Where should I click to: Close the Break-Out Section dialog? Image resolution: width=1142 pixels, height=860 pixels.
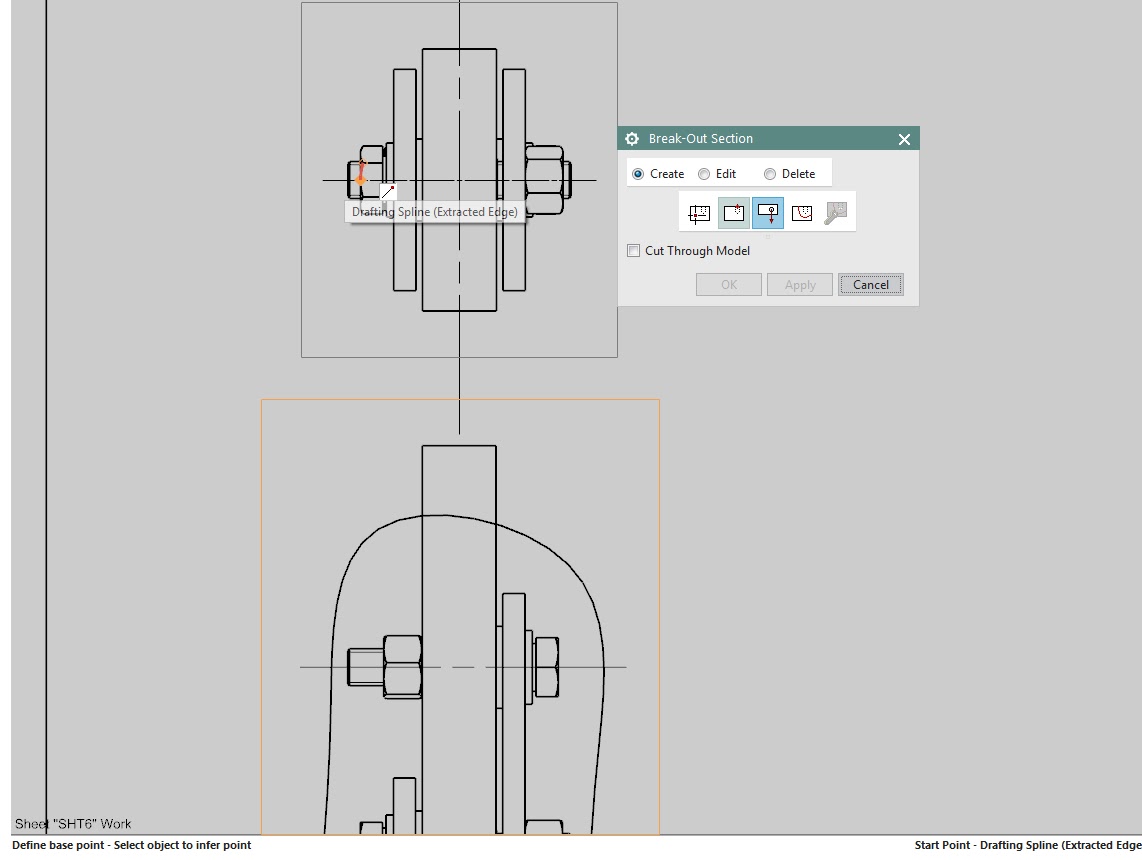pyautogui.click(x=904, y=138)
